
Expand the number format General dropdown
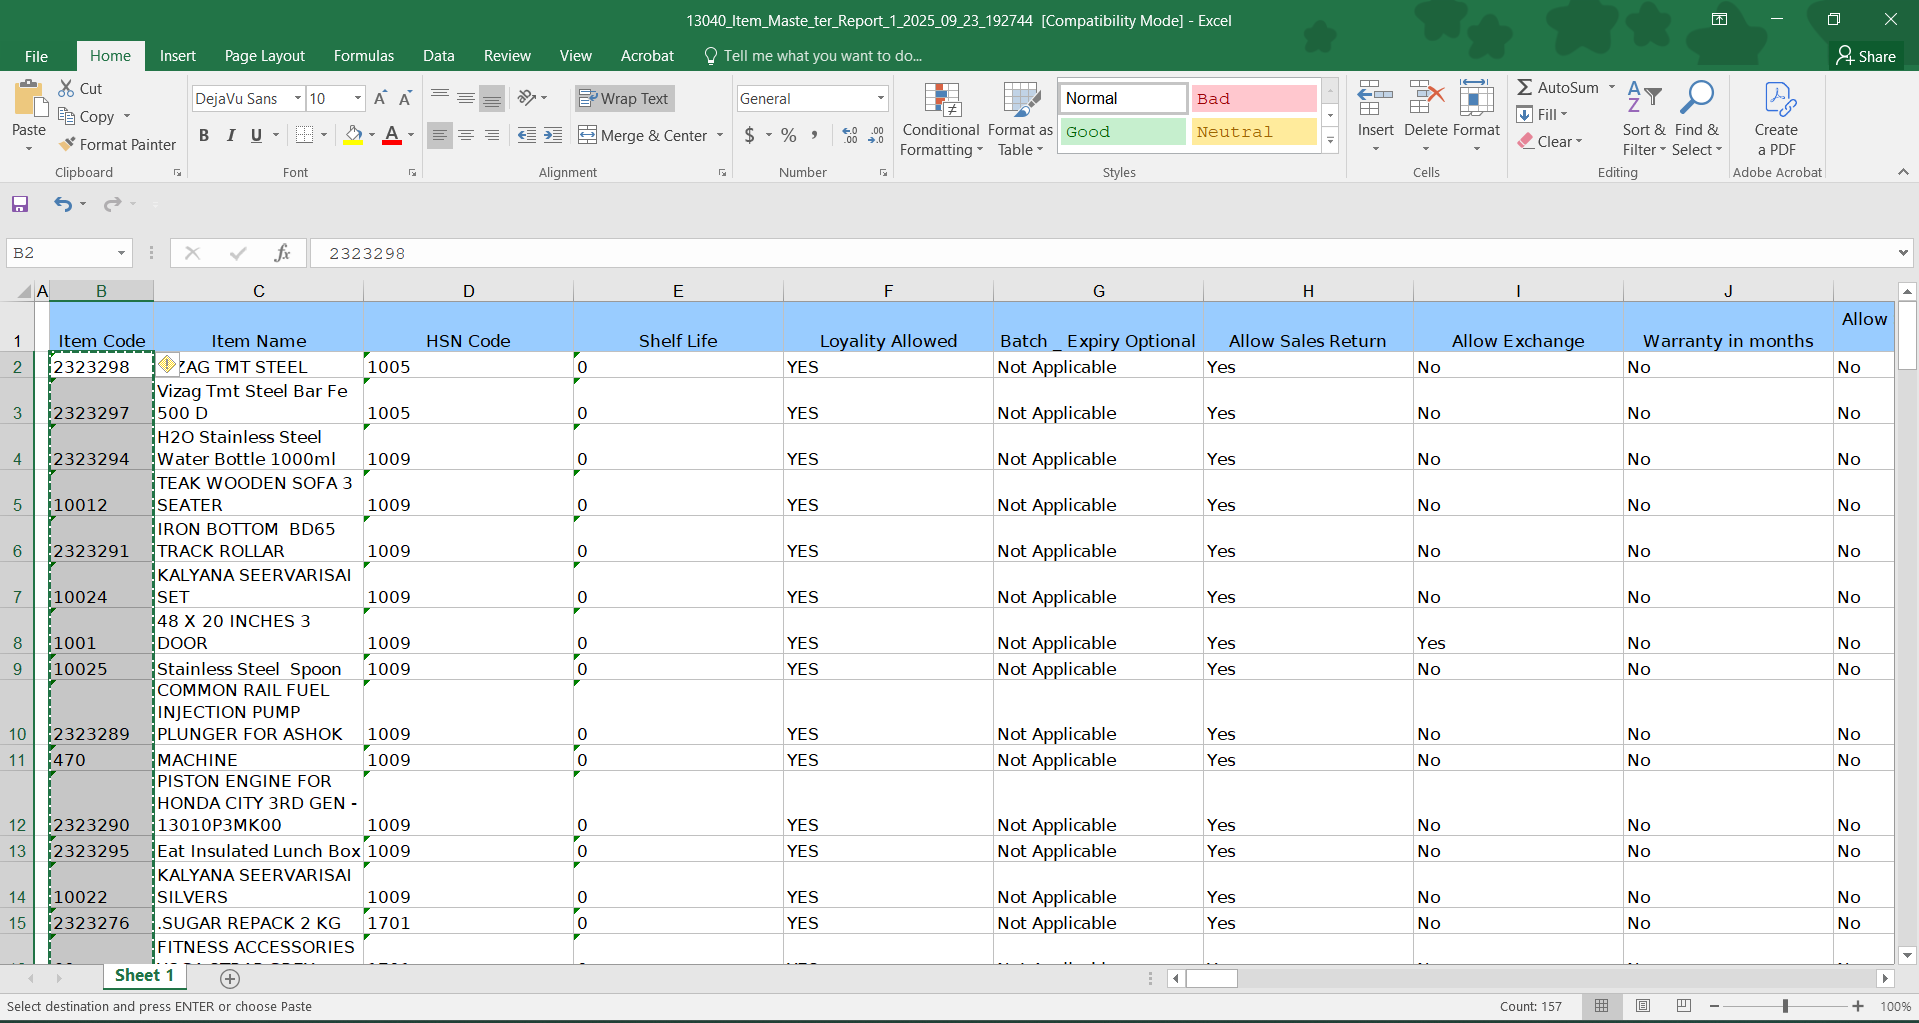pyautogui.click(x=880, y=98)
